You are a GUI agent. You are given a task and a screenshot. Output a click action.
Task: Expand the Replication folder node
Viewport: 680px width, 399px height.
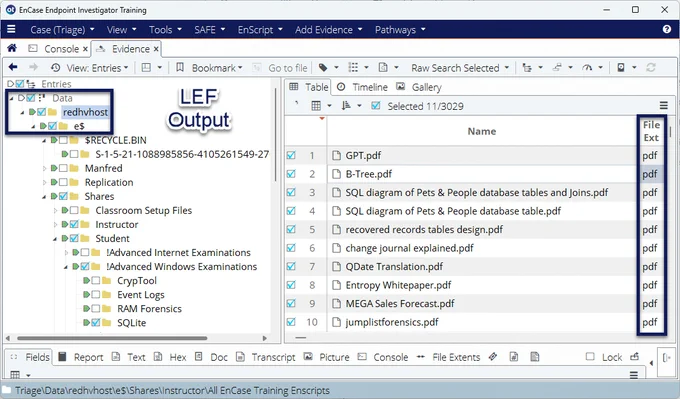(44, 182)
